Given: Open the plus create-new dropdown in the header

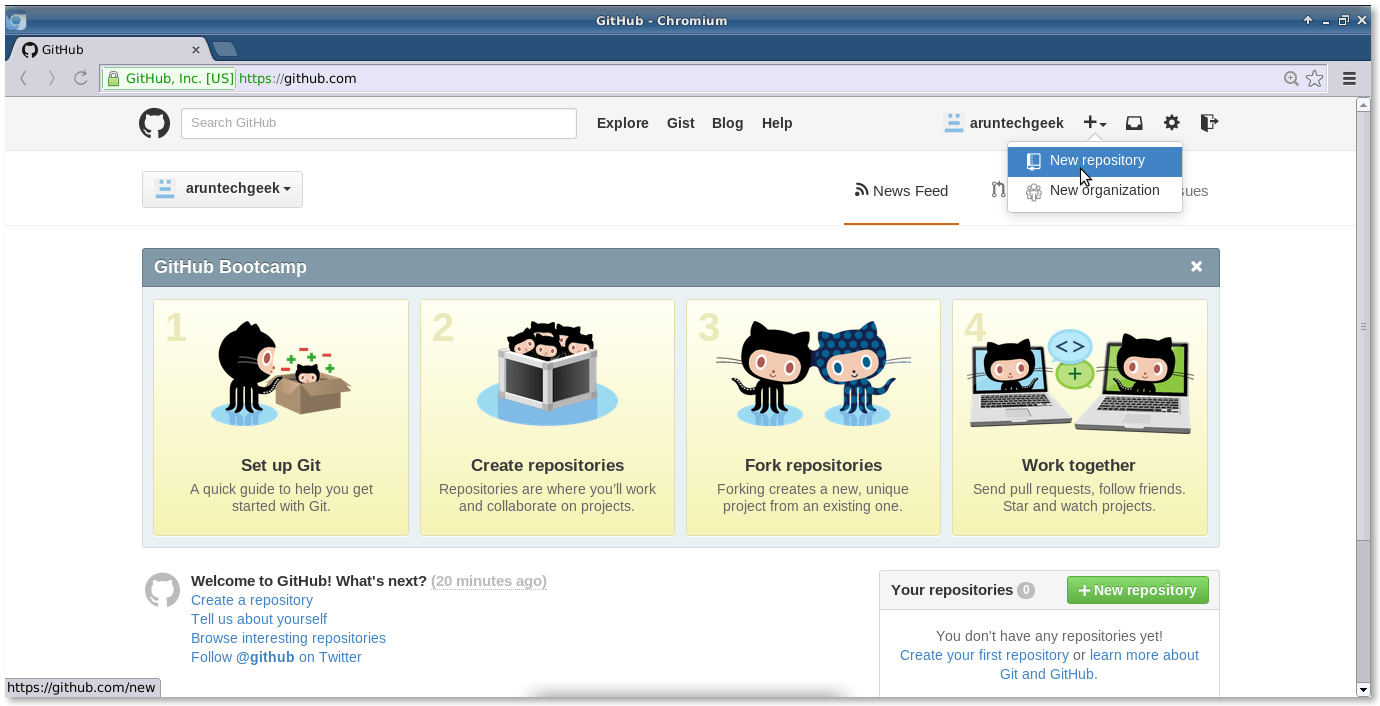Looking at the screenshot, I should point(1094,122).
